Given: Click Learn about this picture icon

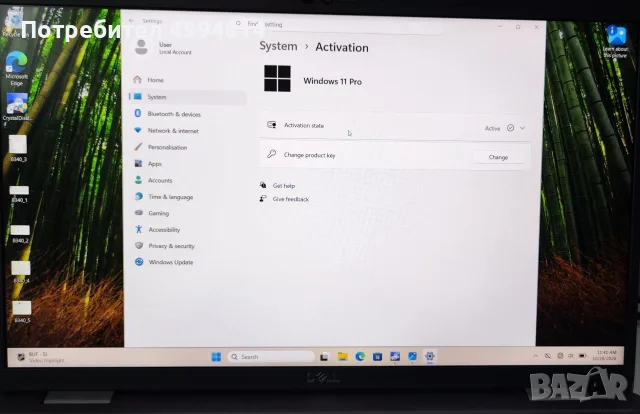Looking at the screenshot, I should (x=616, y=41).
